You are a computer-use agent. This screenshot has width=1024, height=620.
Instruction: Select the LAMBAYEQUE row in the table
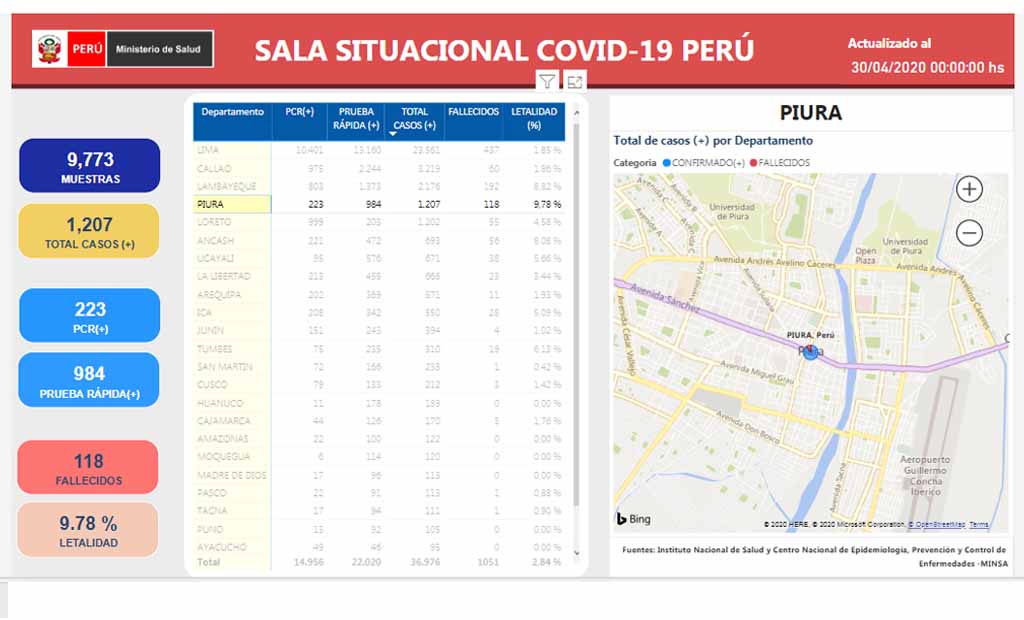(x=379, y=186)
